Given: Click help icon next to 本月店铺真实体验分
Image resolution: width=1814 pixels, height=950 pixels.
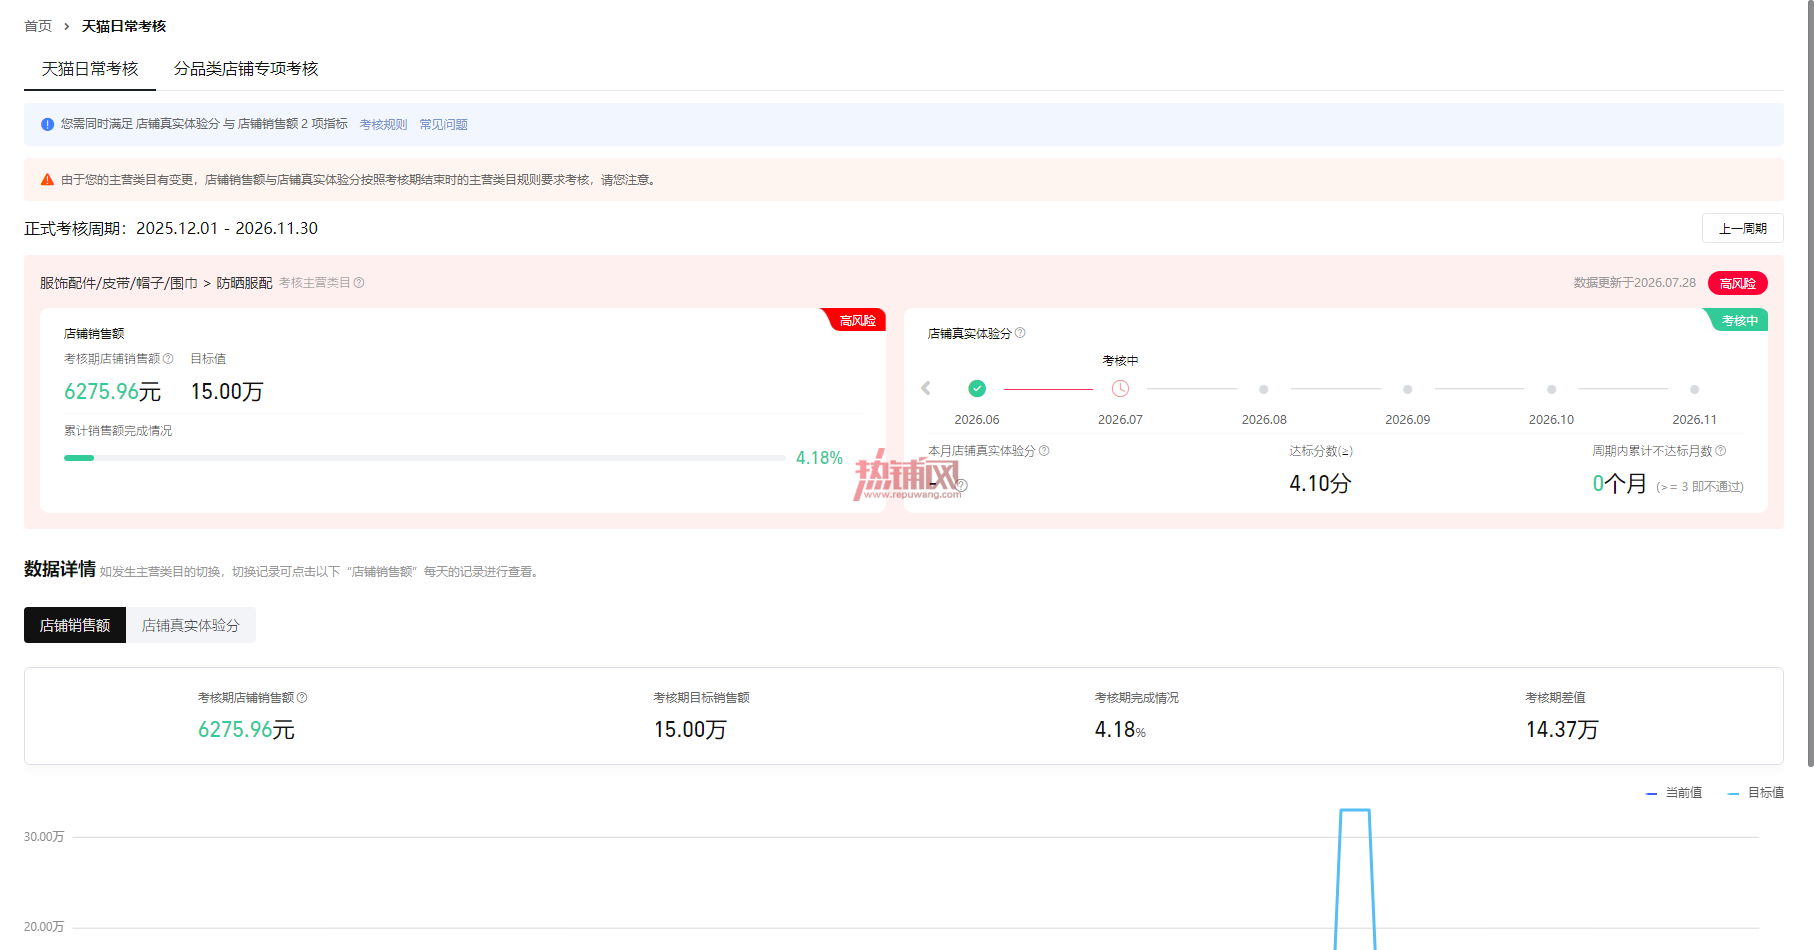Looking at the screenshot, I should tap(1044, 451).
